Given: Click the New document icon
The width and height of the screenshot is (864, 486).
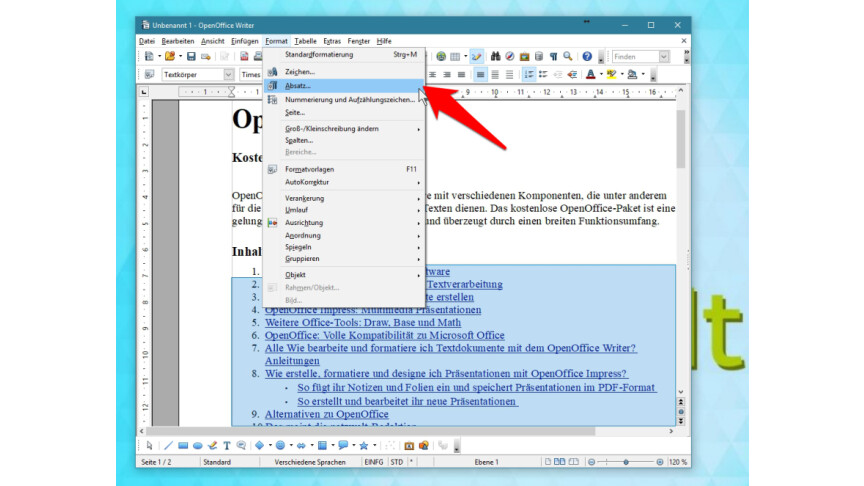Looking at the screenshot, I should 149,56.
